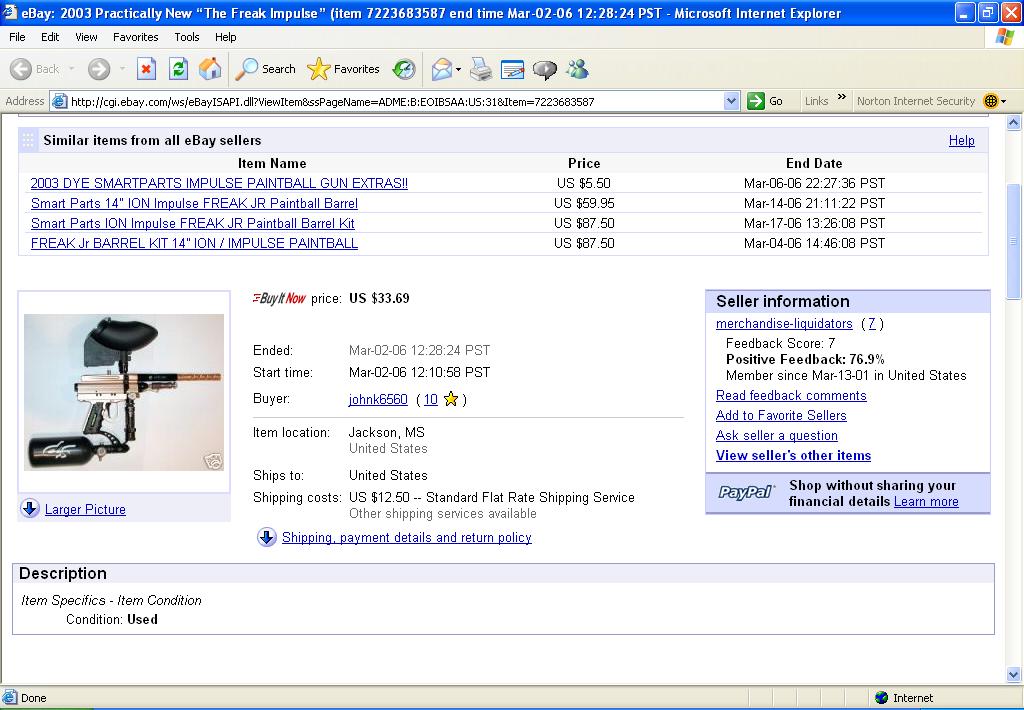
Task: Open Larger Picture link
Action: point(86,509)
